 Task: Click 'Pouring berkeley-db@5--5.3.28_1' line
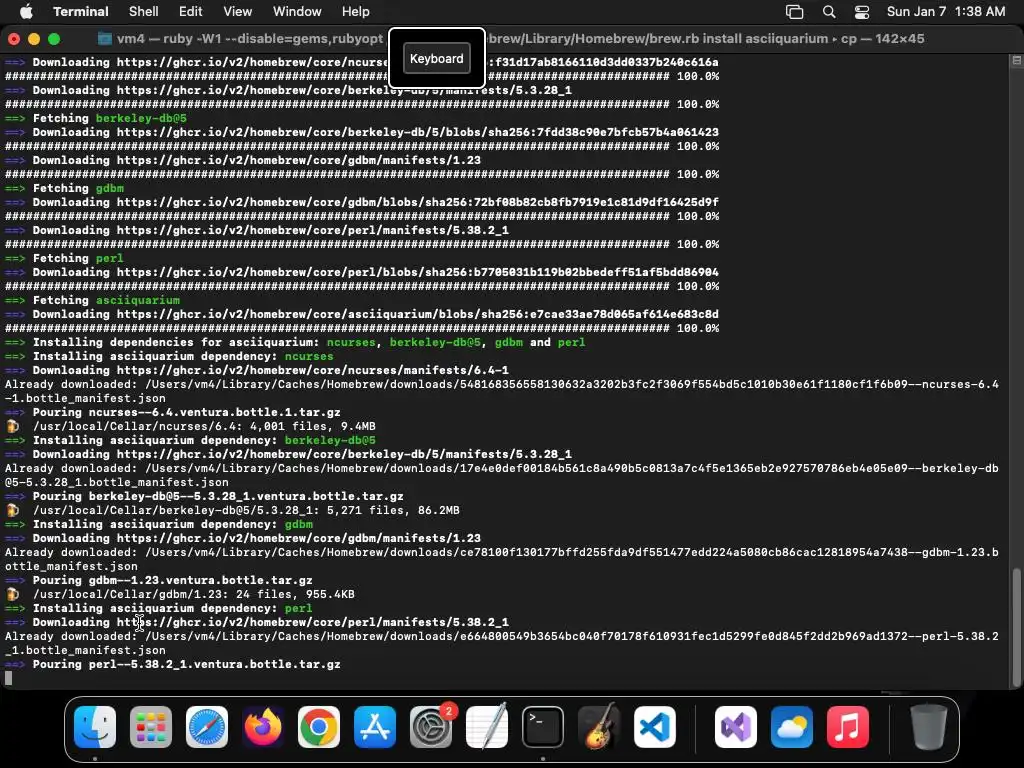point(204,496)
